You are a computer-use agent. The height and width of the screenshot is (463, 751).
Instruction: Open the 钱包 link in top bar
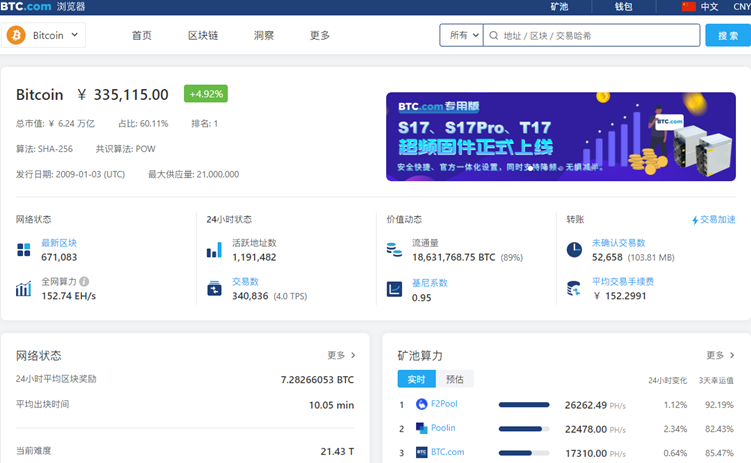click(624, 7)
